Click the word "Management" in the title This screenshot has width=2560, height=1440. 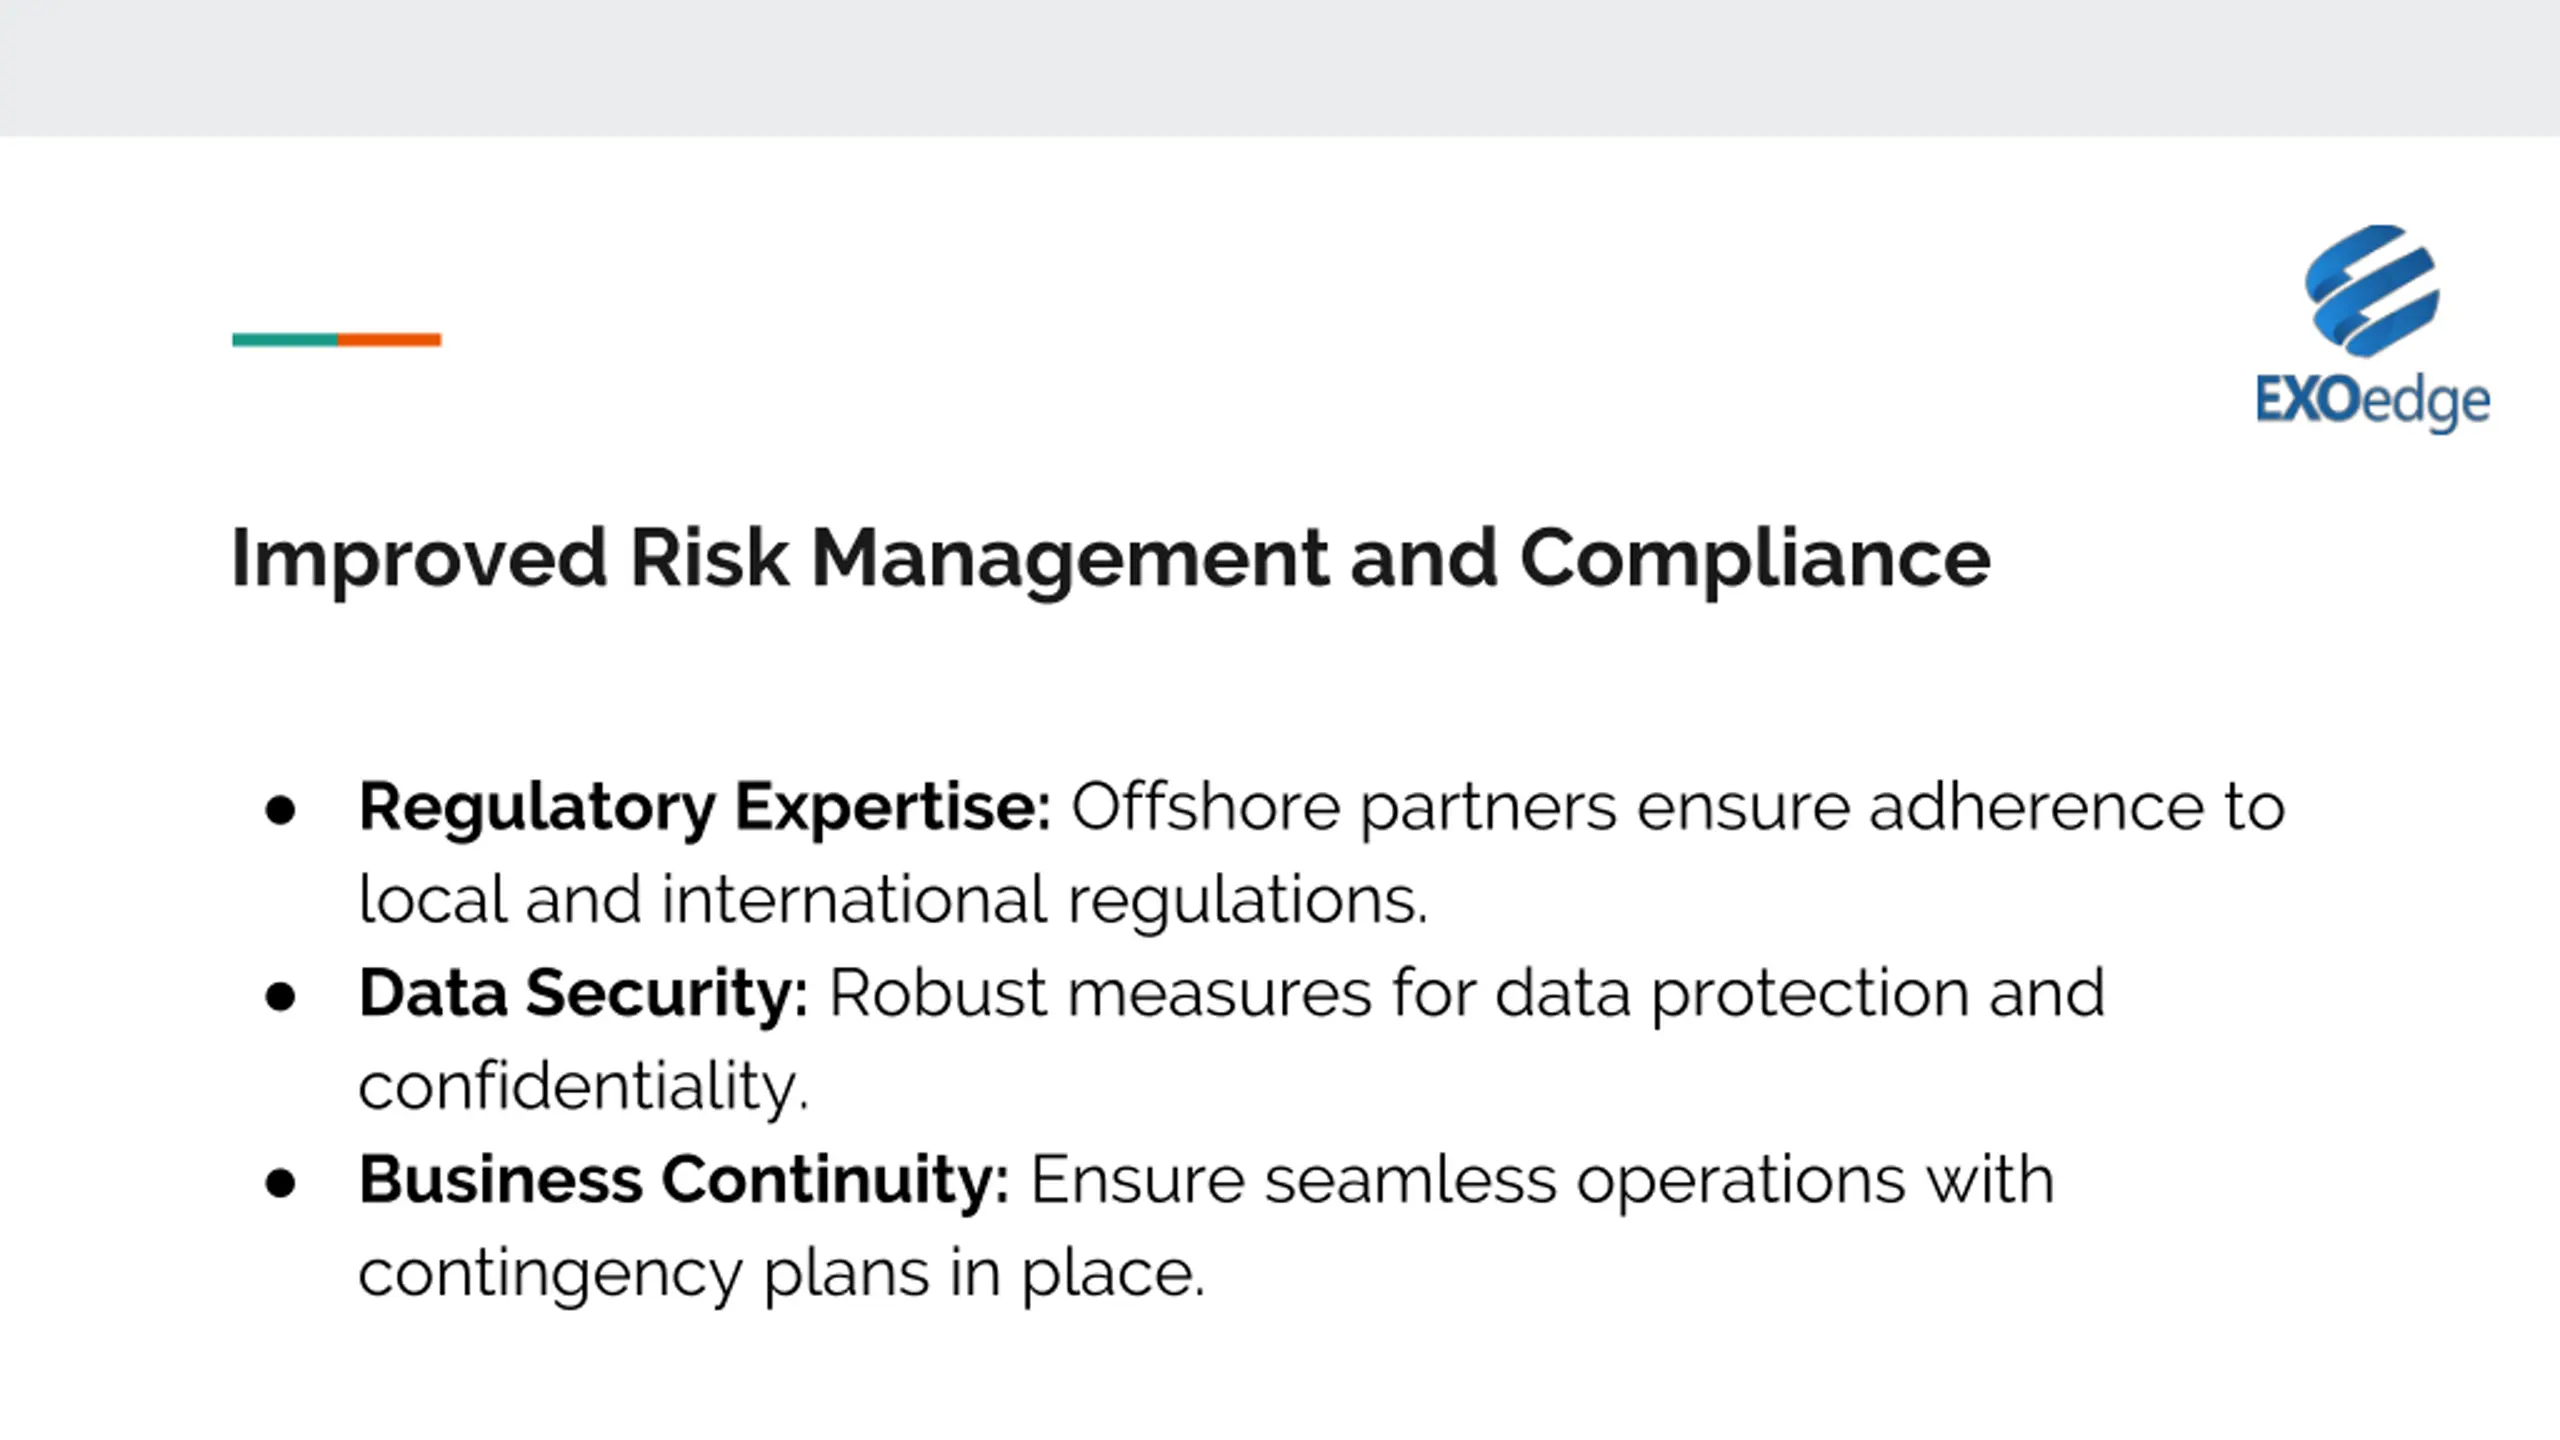point(1069,558)
